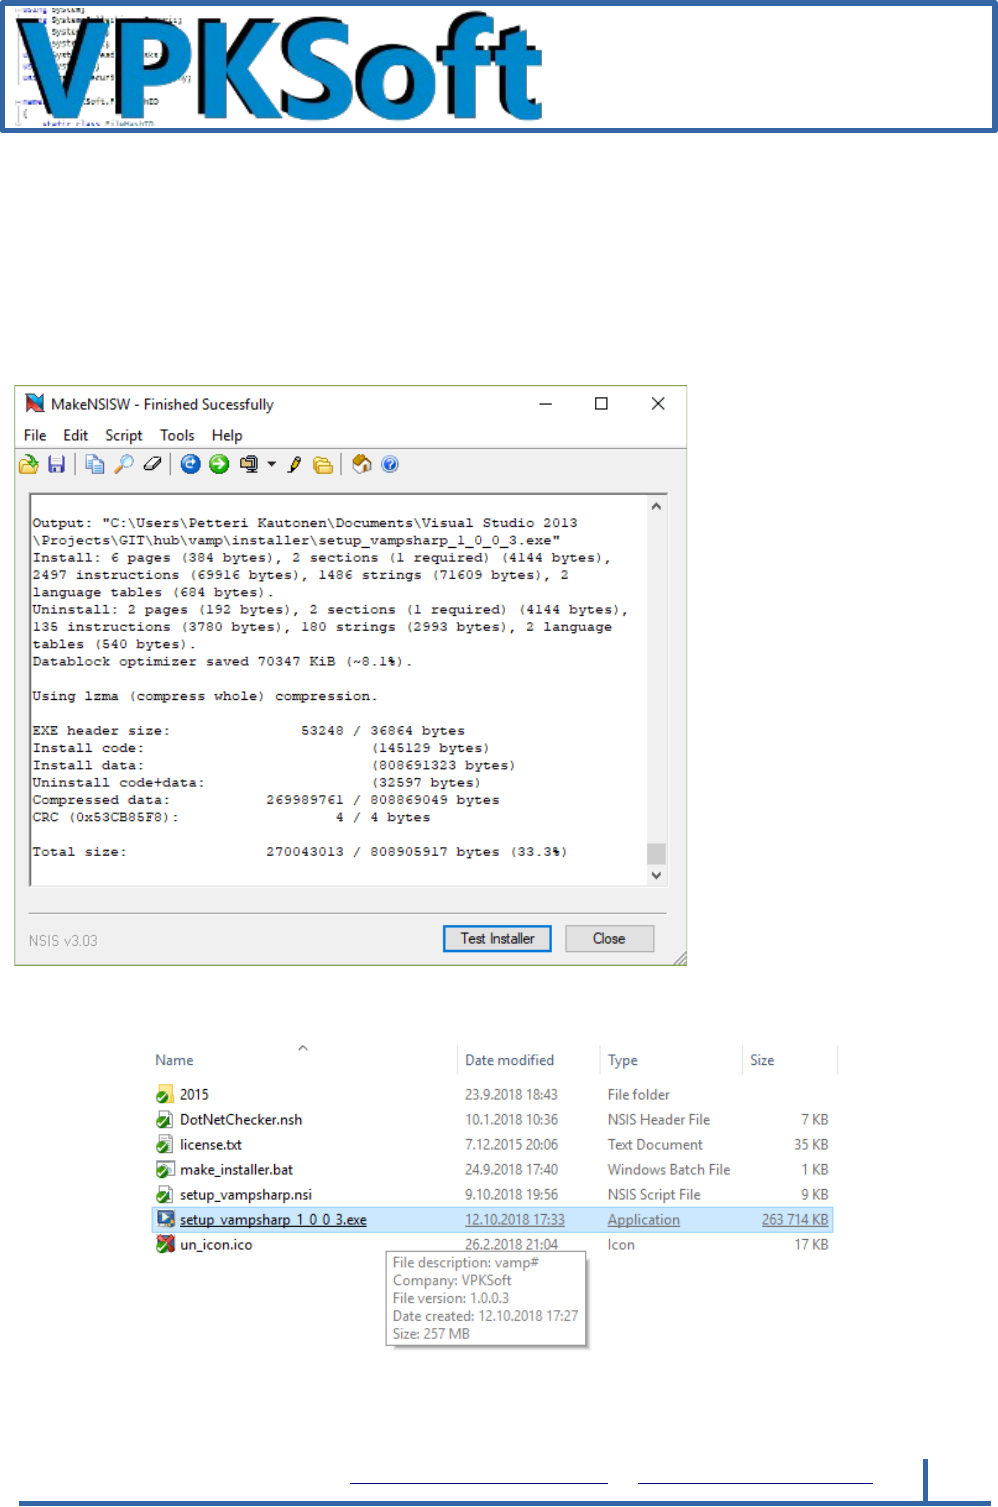Open help with the blue question icon
The height and width of the screenshot is (1507, 998).
390,464
